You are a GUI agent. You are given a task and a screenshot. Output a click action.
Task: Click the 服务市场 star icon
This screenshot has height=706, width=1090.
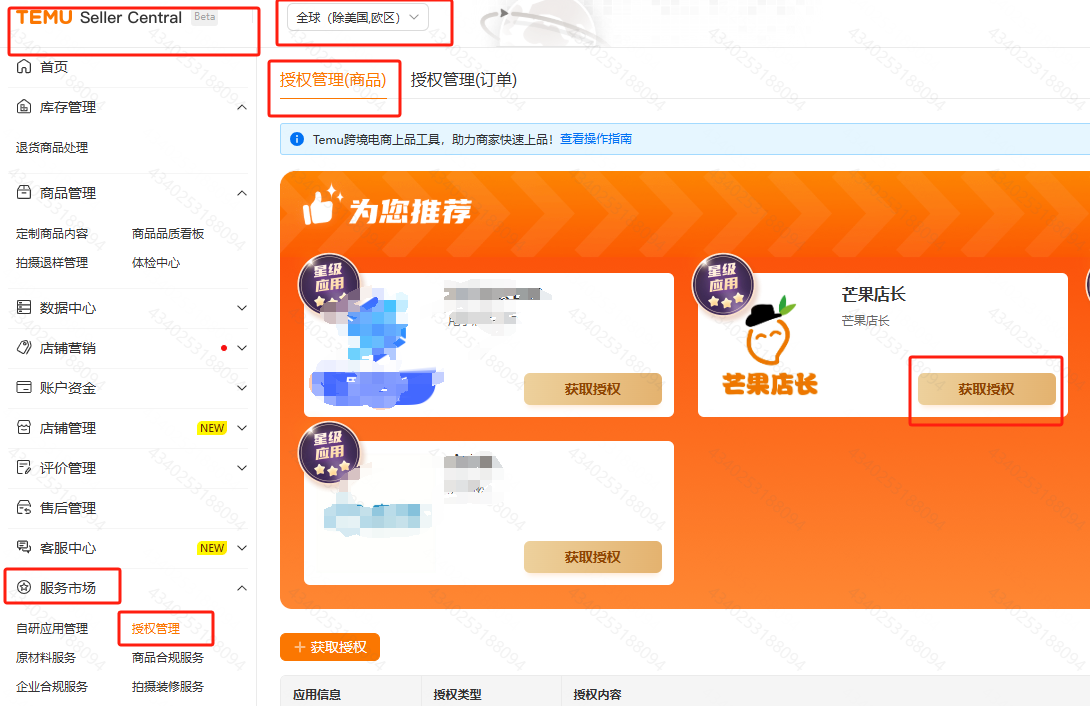(24, 588)
